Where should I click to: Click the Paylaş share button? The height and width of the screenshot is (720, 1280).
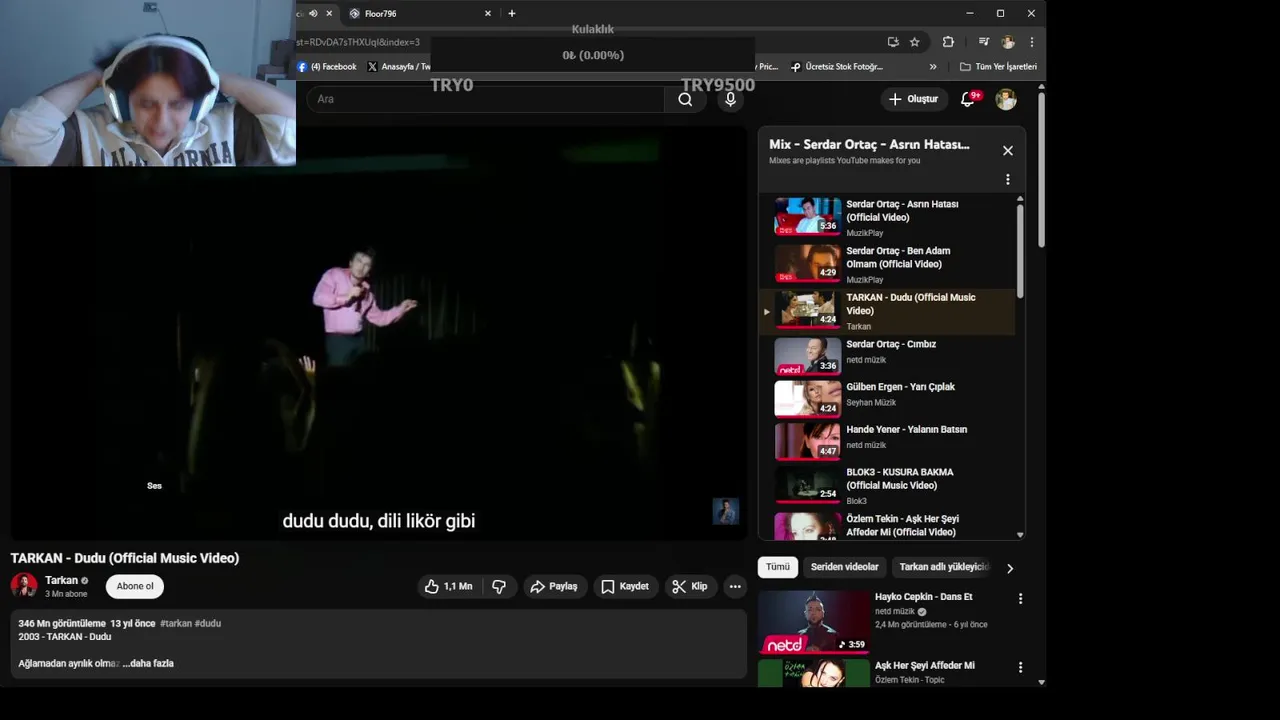coord(553,586)
